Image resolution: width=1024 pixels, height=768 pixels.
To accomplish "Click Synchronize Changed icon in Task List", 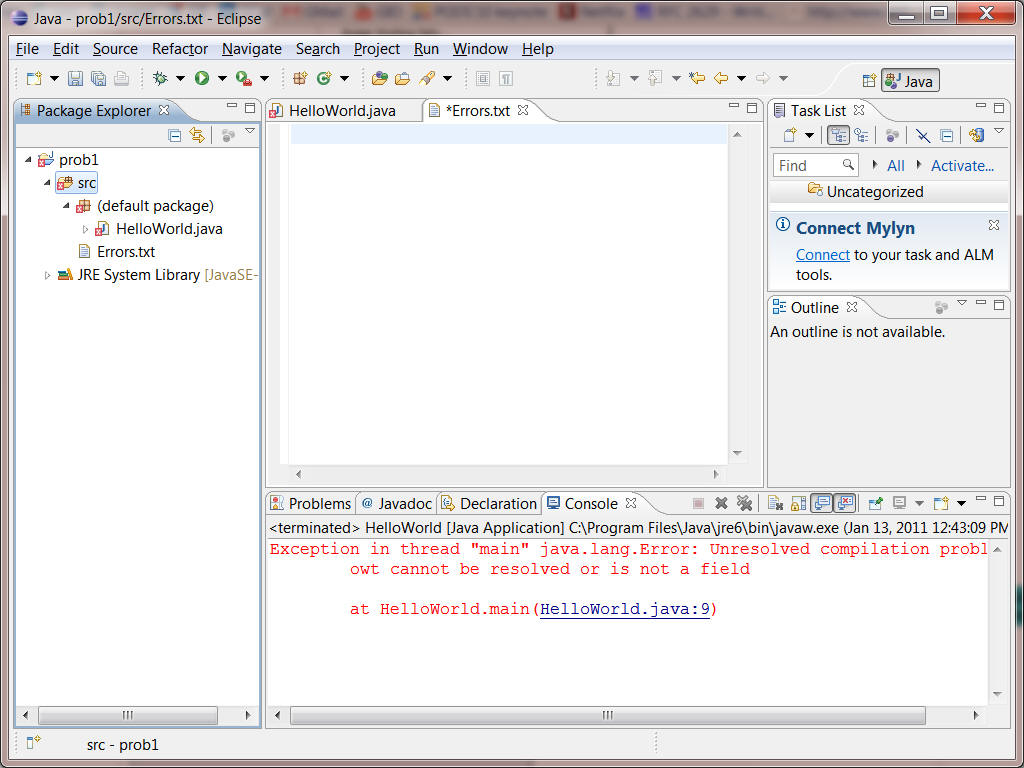I will [977, 135].
